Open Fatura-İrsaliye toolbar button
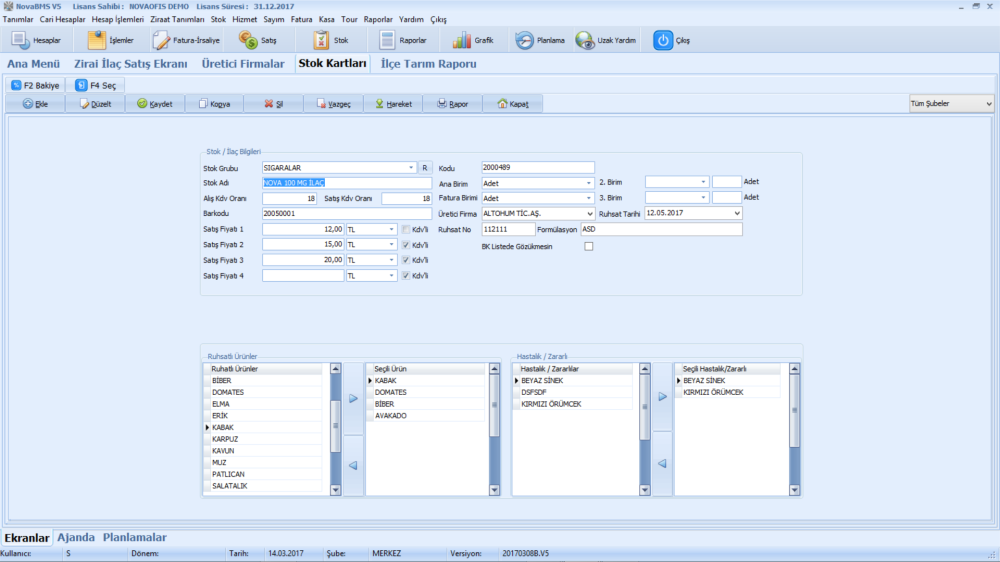Screen dimensions: 1000x562 click(x=186, y=40)
